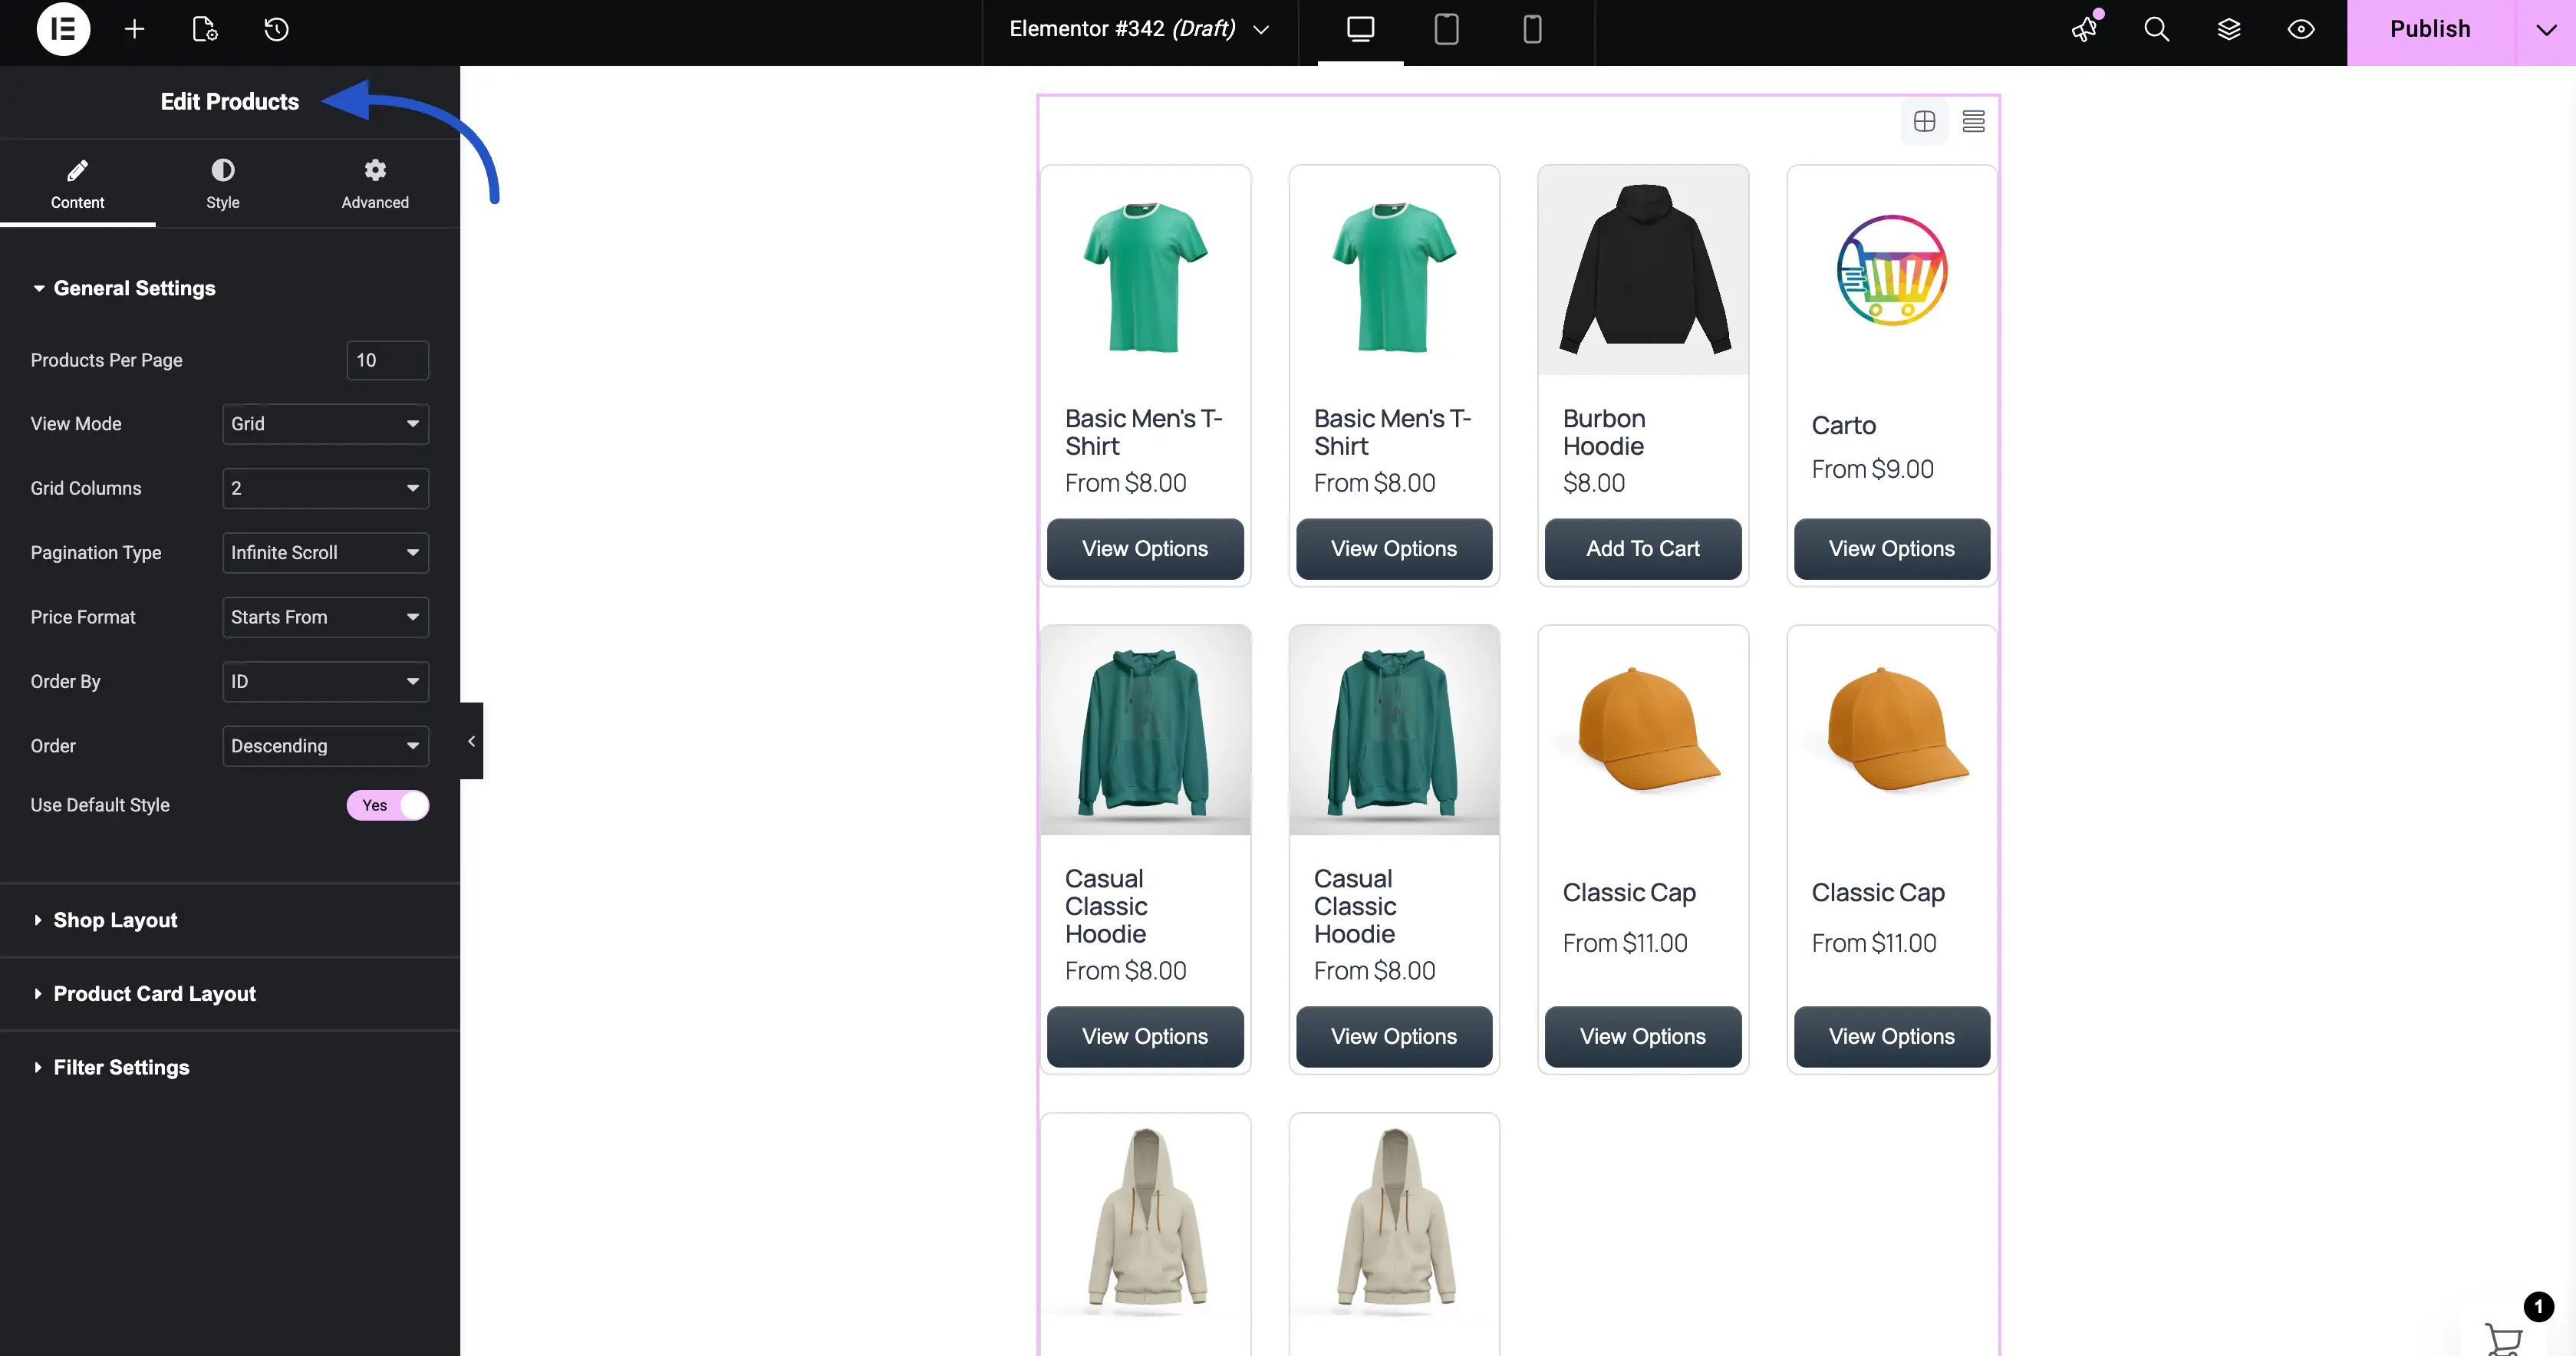Click the Add Element plus icon
Screen dimensions: 2576x1356
pos(134,29)
